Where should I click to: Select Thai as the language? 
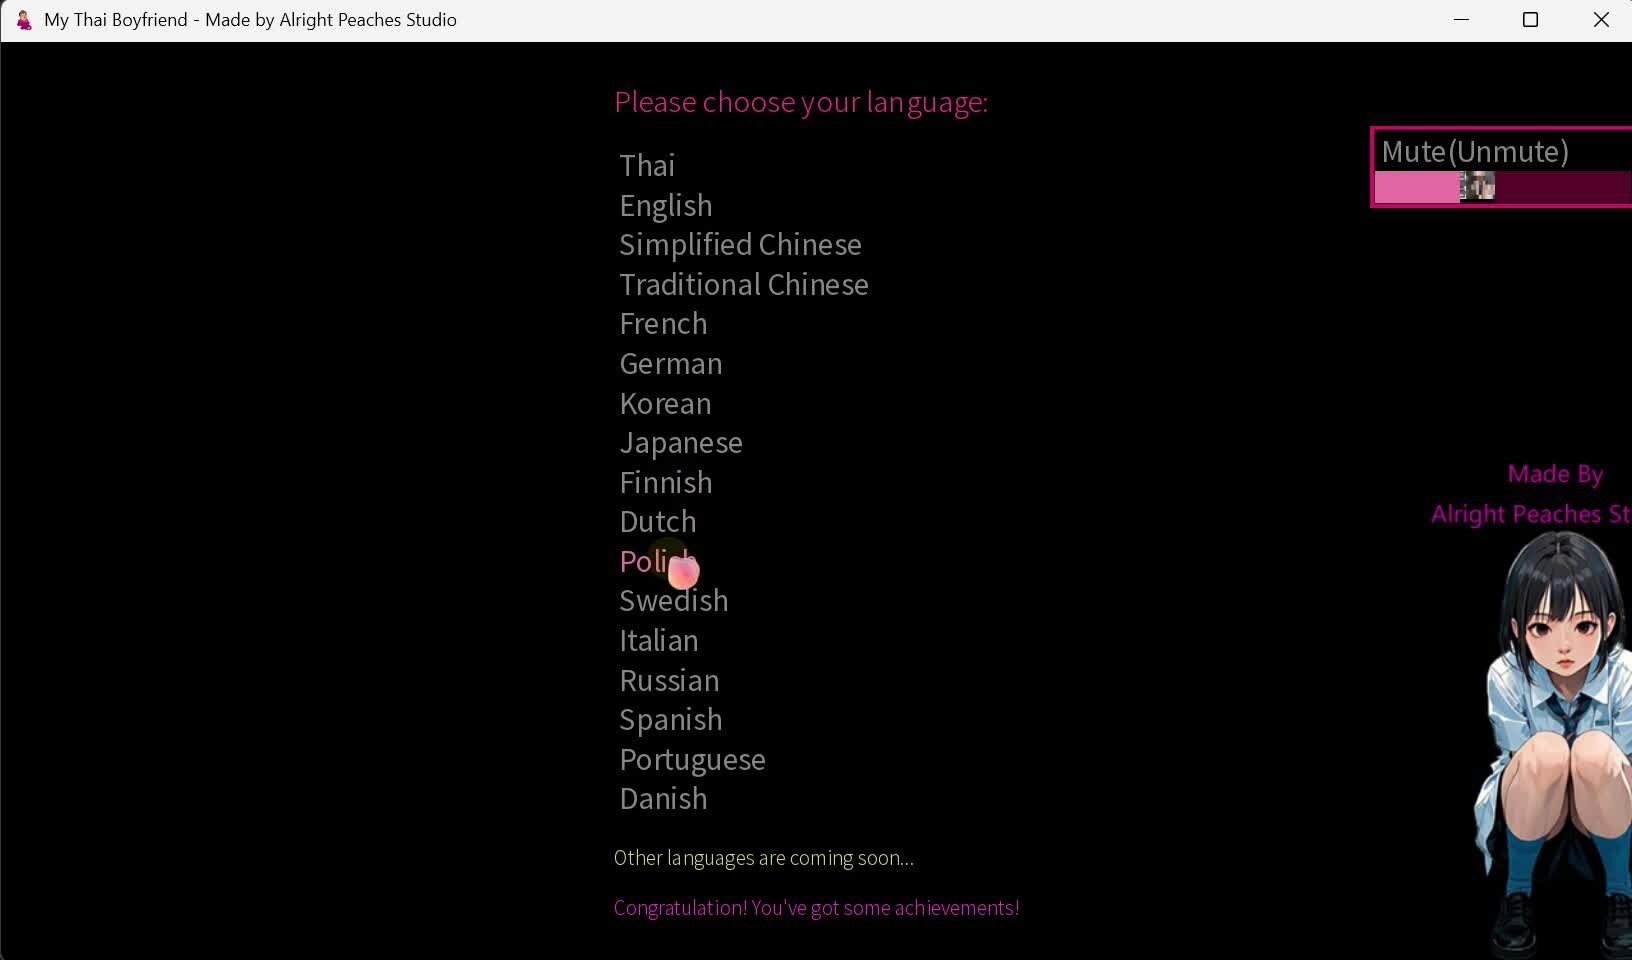[x=647, y=165]
